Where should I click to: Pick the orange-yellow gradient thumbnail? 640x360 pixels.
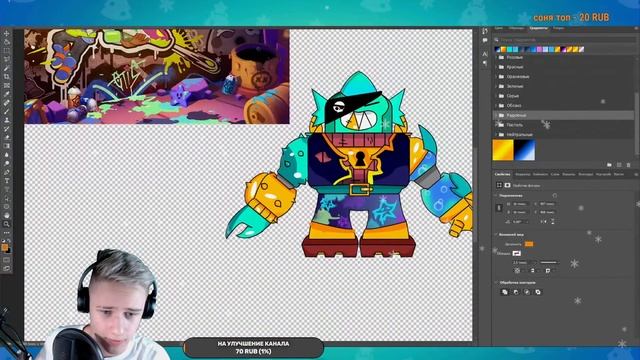(x=503, y=150)
